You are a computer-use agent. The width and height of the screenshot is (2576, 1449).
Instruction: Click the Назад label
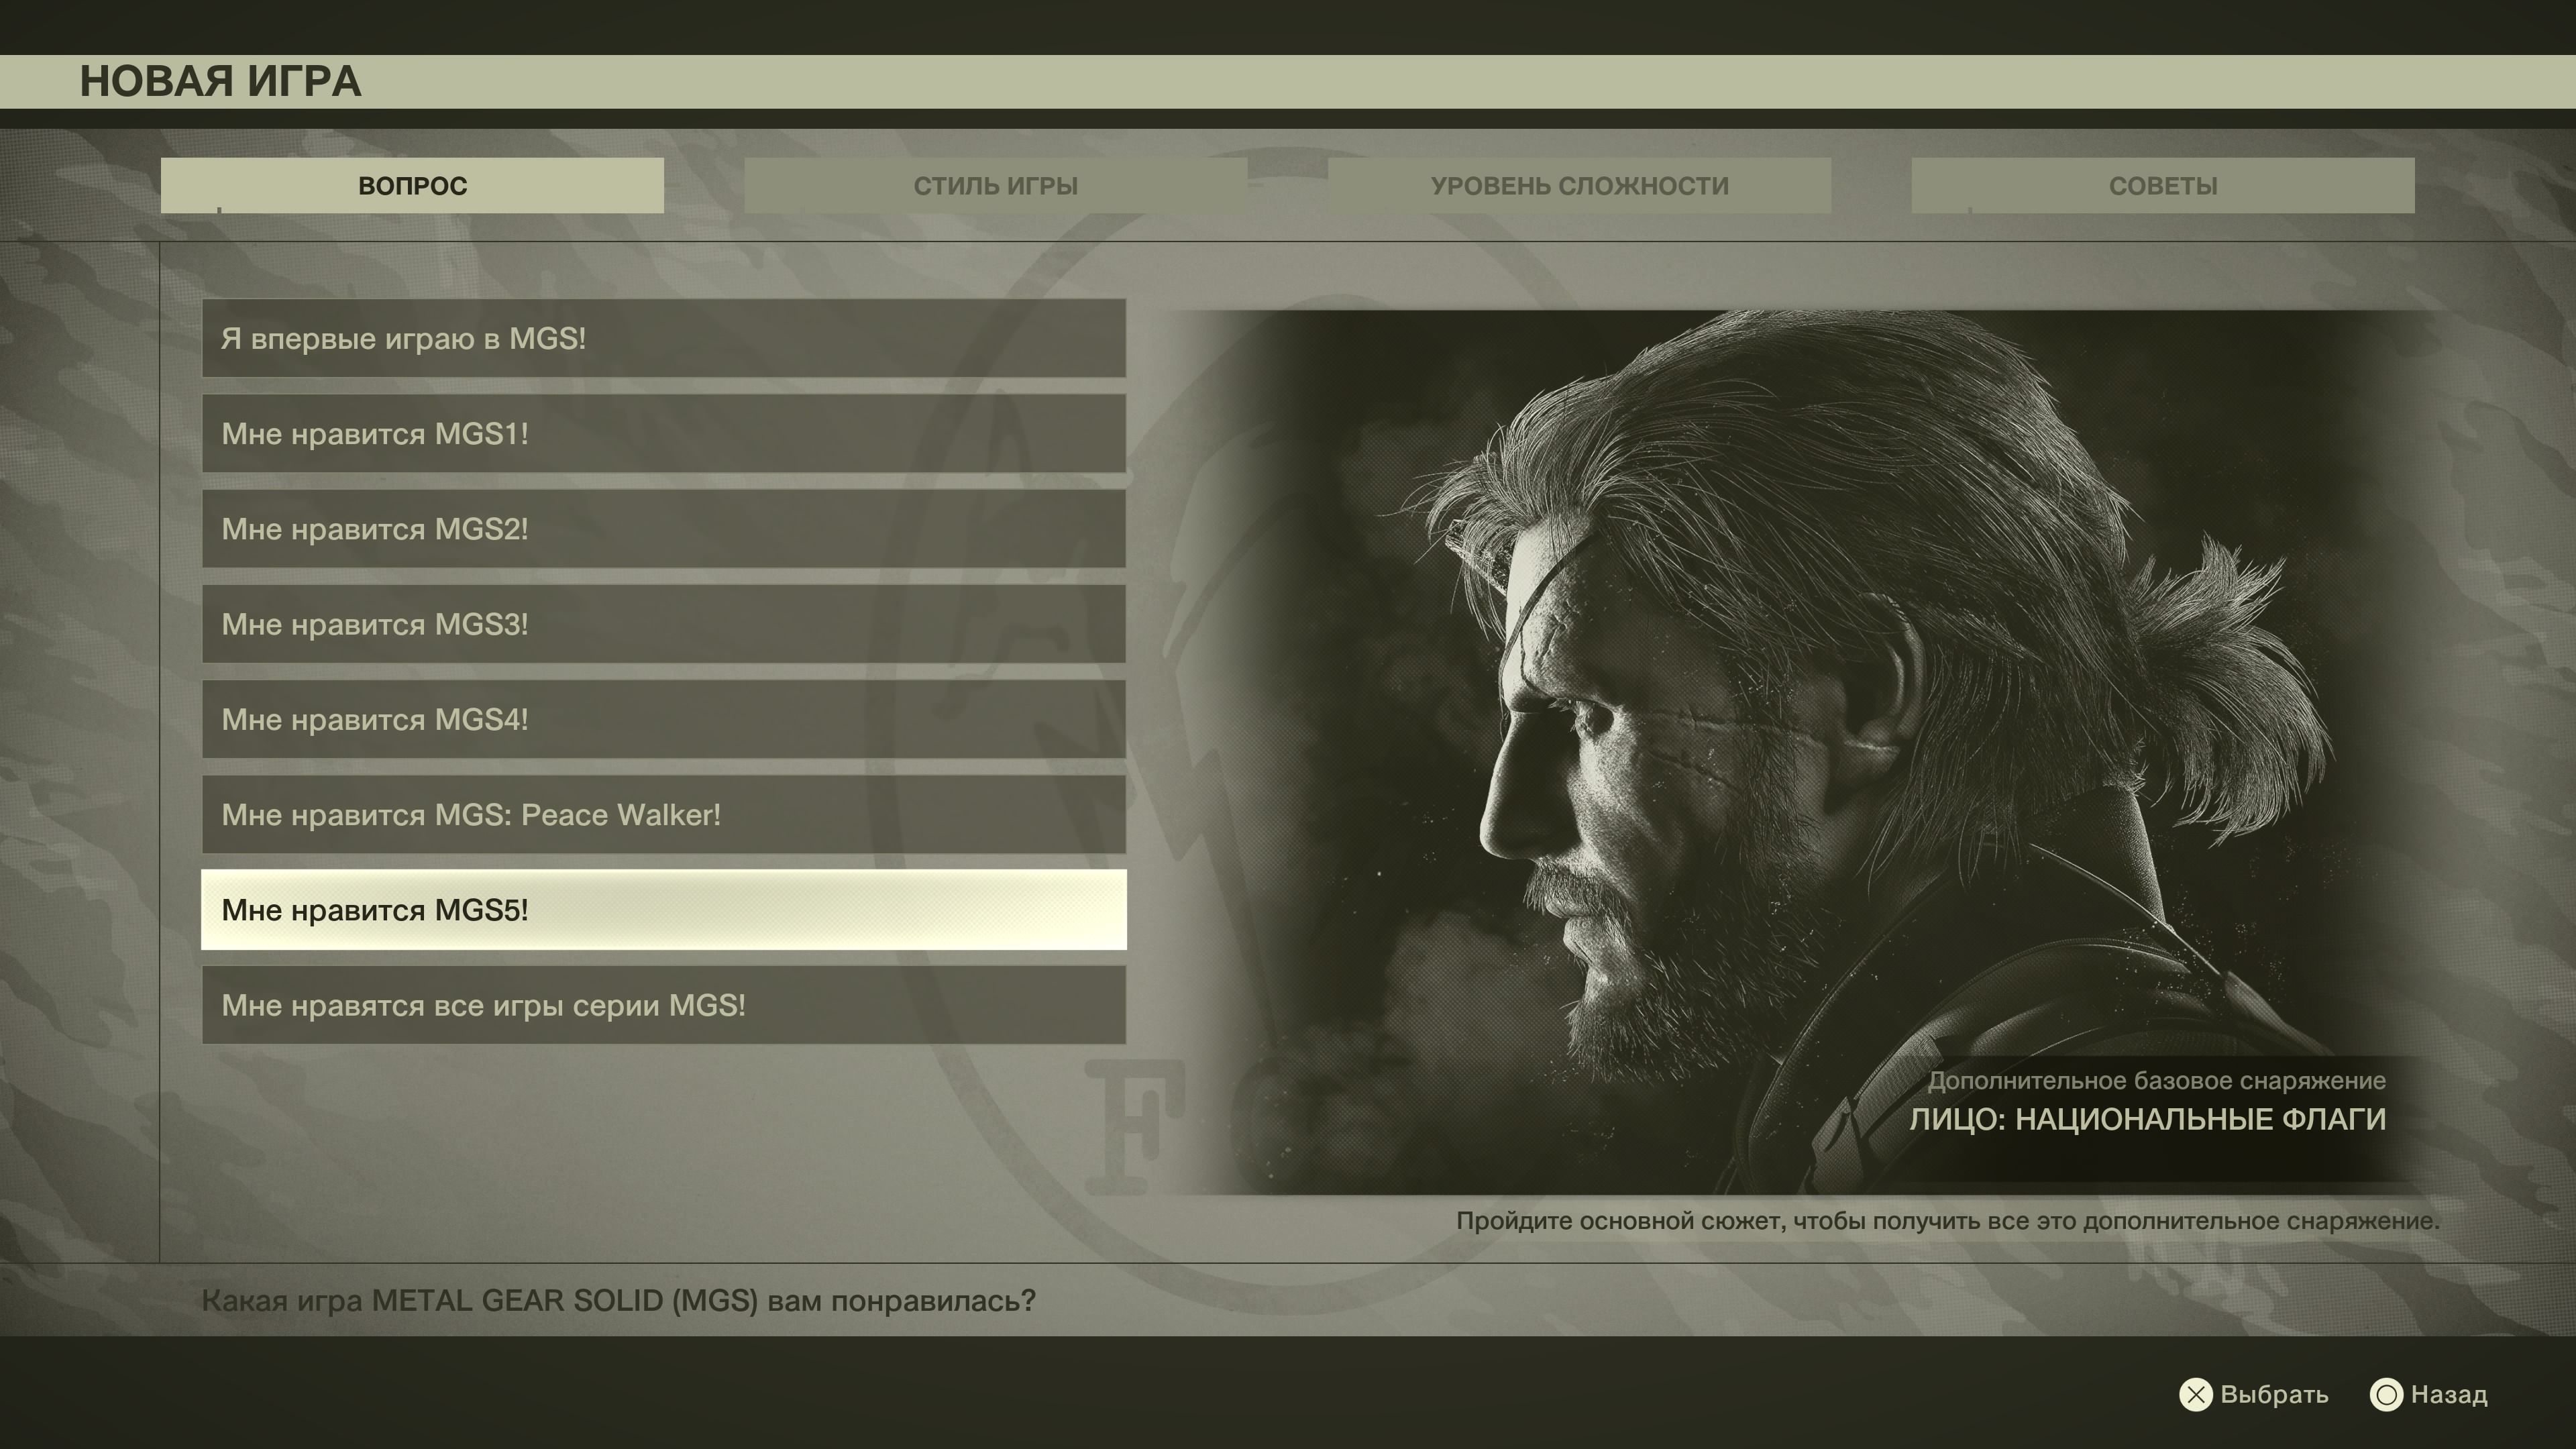point(2449,1395)
